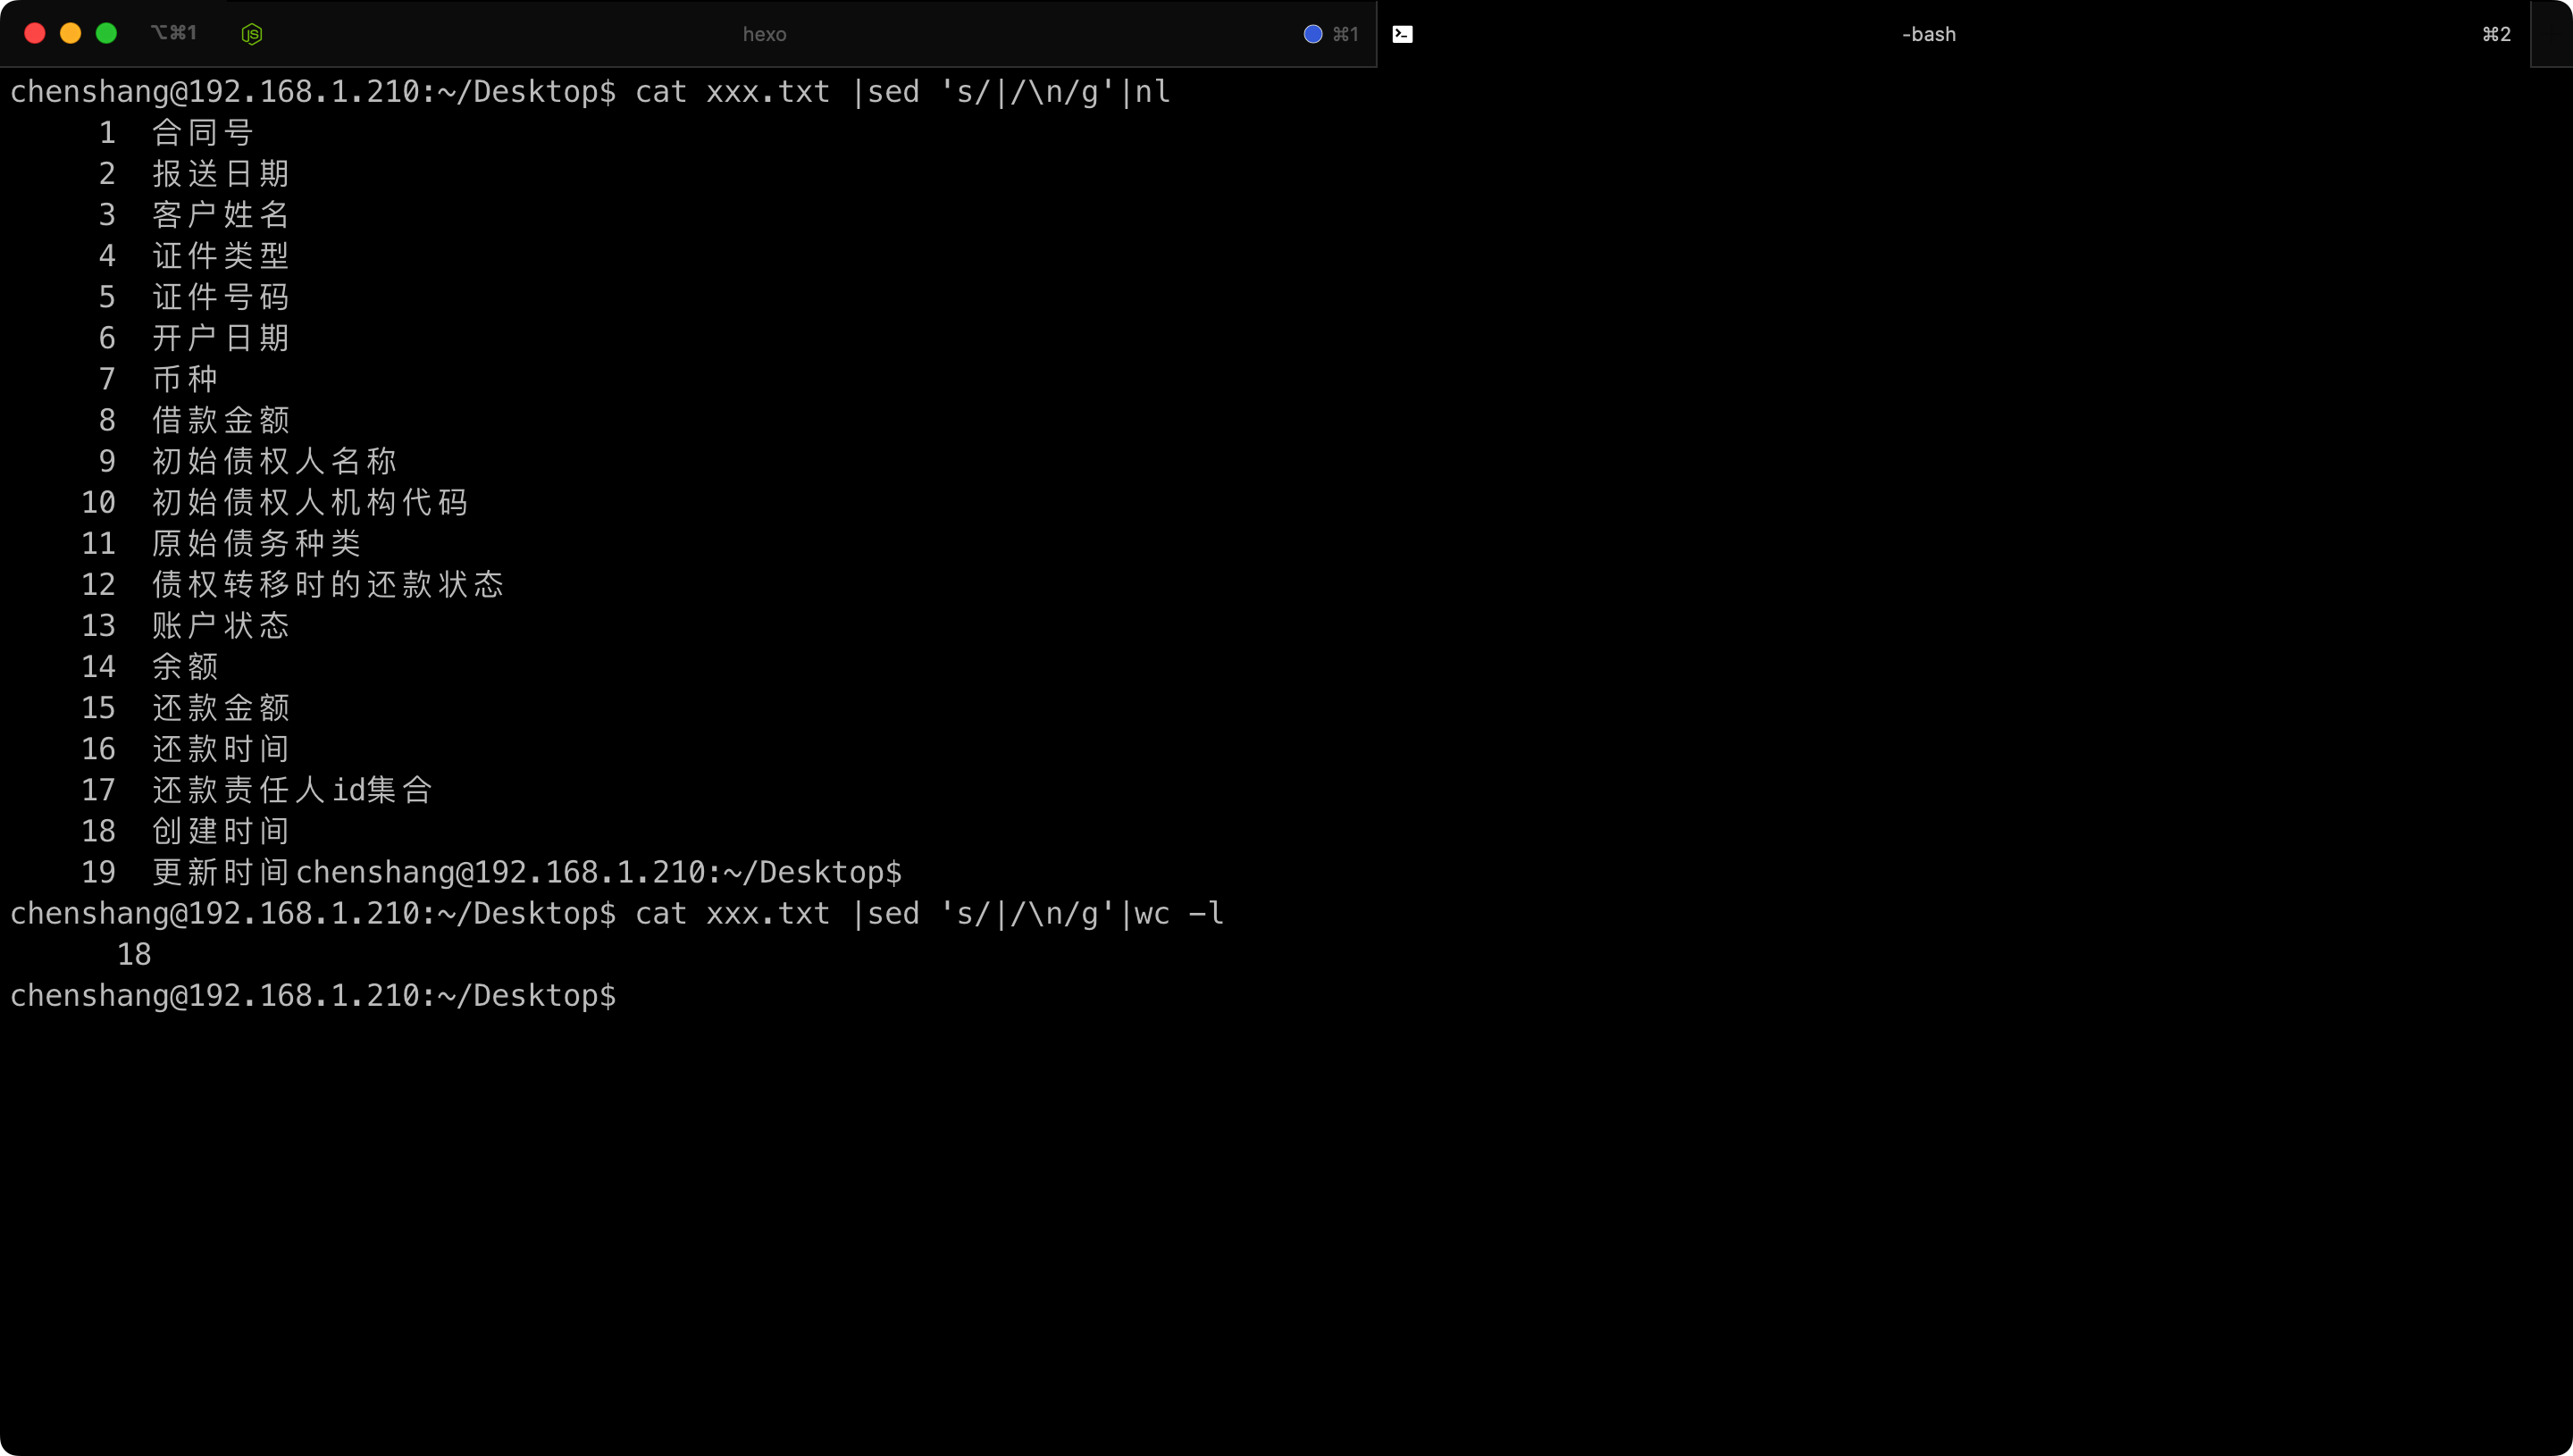2573x1456 pixels.
Task: Select the -bash tab
Action: click(1928, 34)
